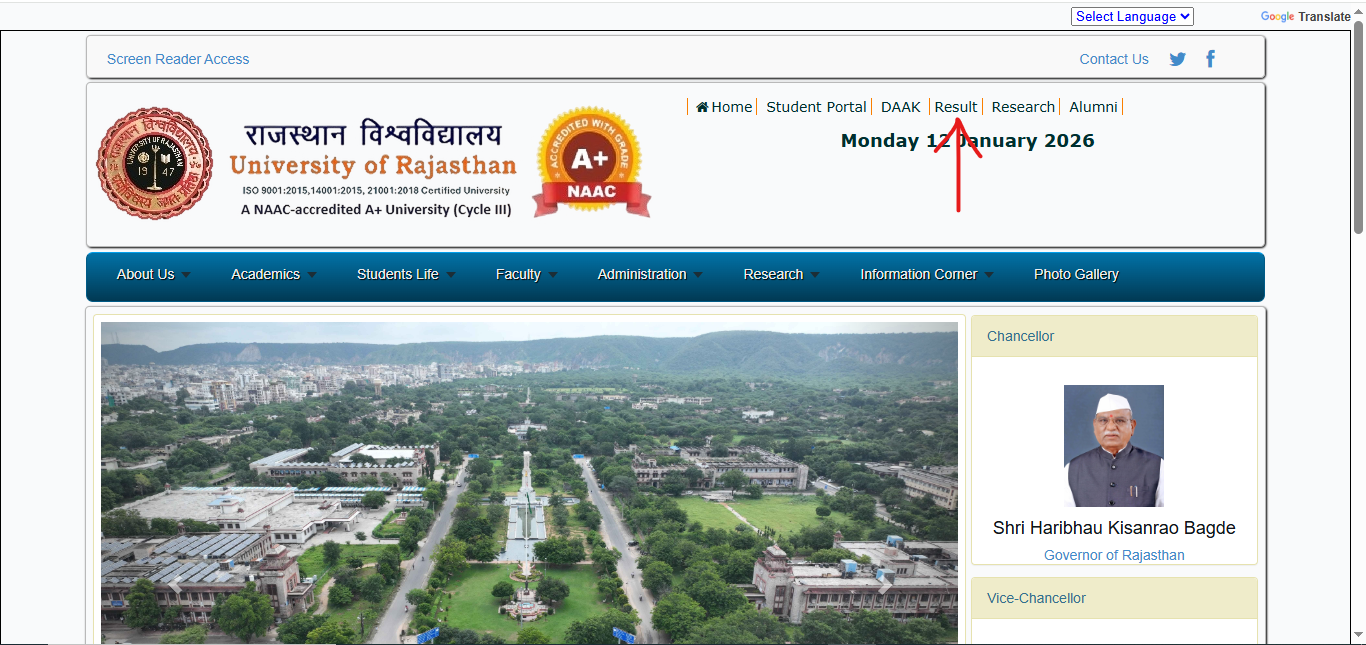Open the university's Twitter page icon

point(1178,59)
